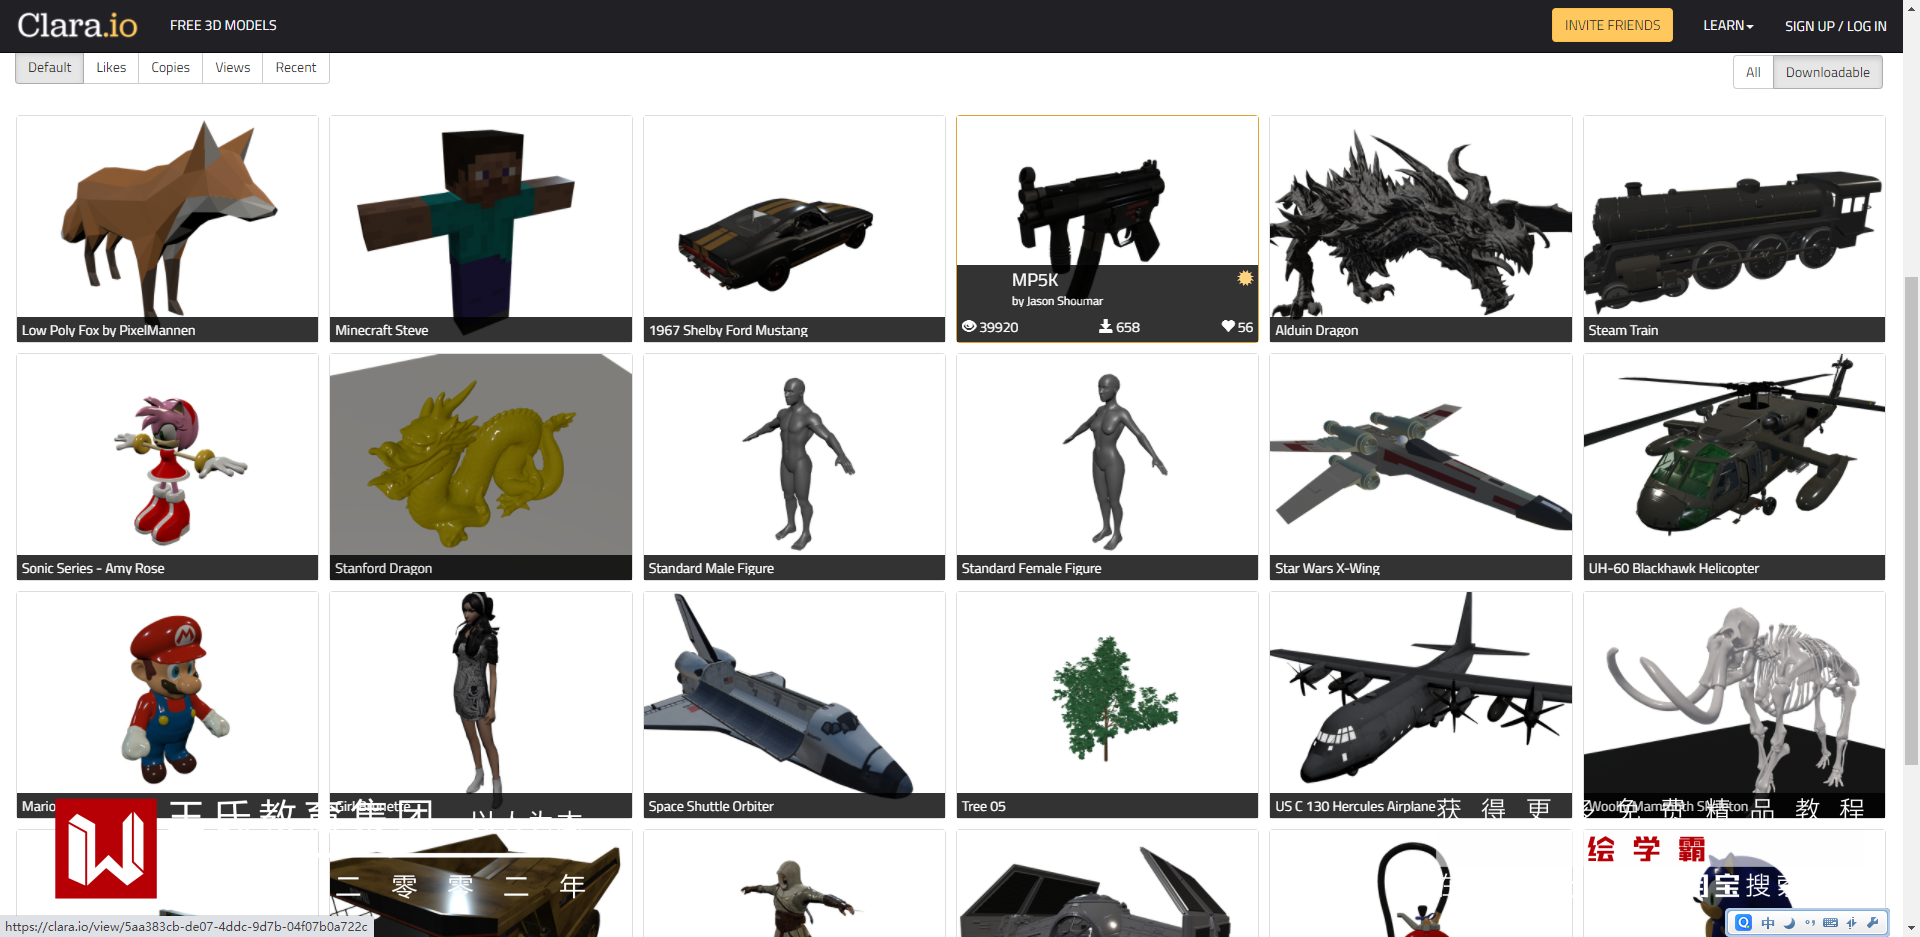The height and width of the screenshot is (937, 1920).
Task: Sort models by Views
Action: [x=232, y=68]
